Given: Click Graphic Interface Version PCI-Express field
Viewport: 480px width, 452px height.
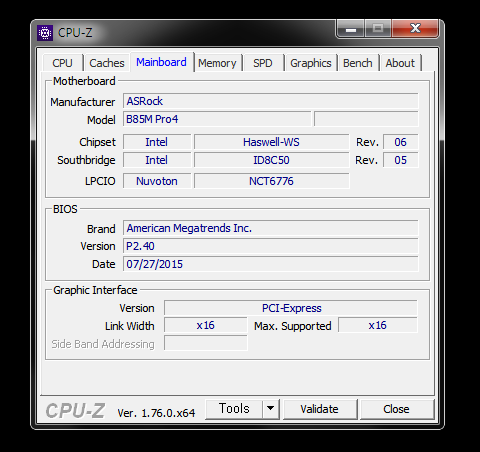Looking at the screenshot, I should click(x=291, y=308).
